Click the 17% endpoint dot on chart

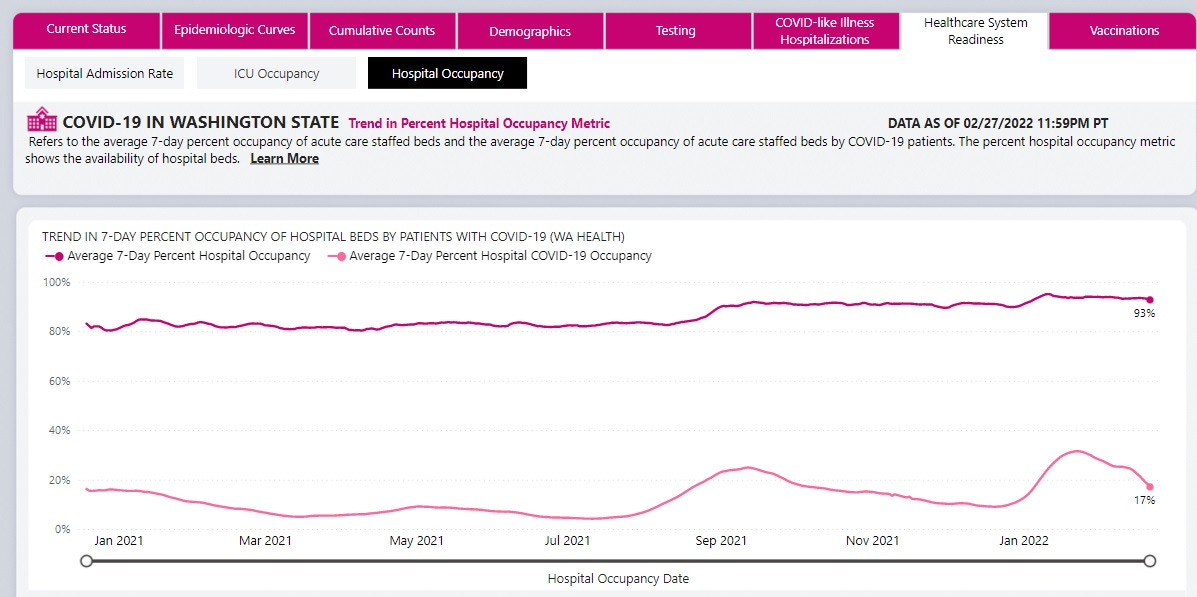(x=1150, y=486)
